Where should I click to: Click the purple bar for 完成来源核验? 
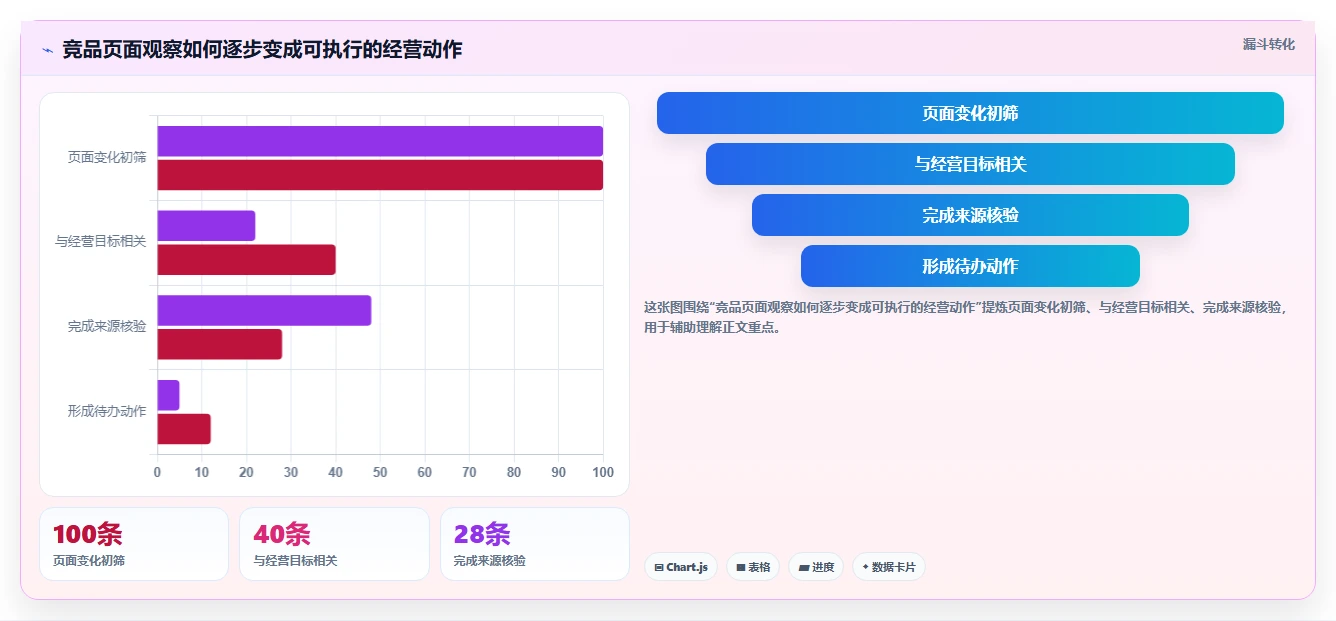click(264, 310)
